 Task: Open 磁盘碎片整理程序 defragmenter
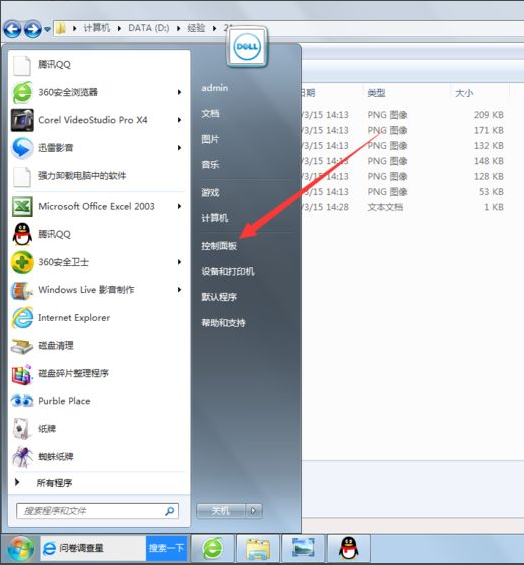coord(97,373)
